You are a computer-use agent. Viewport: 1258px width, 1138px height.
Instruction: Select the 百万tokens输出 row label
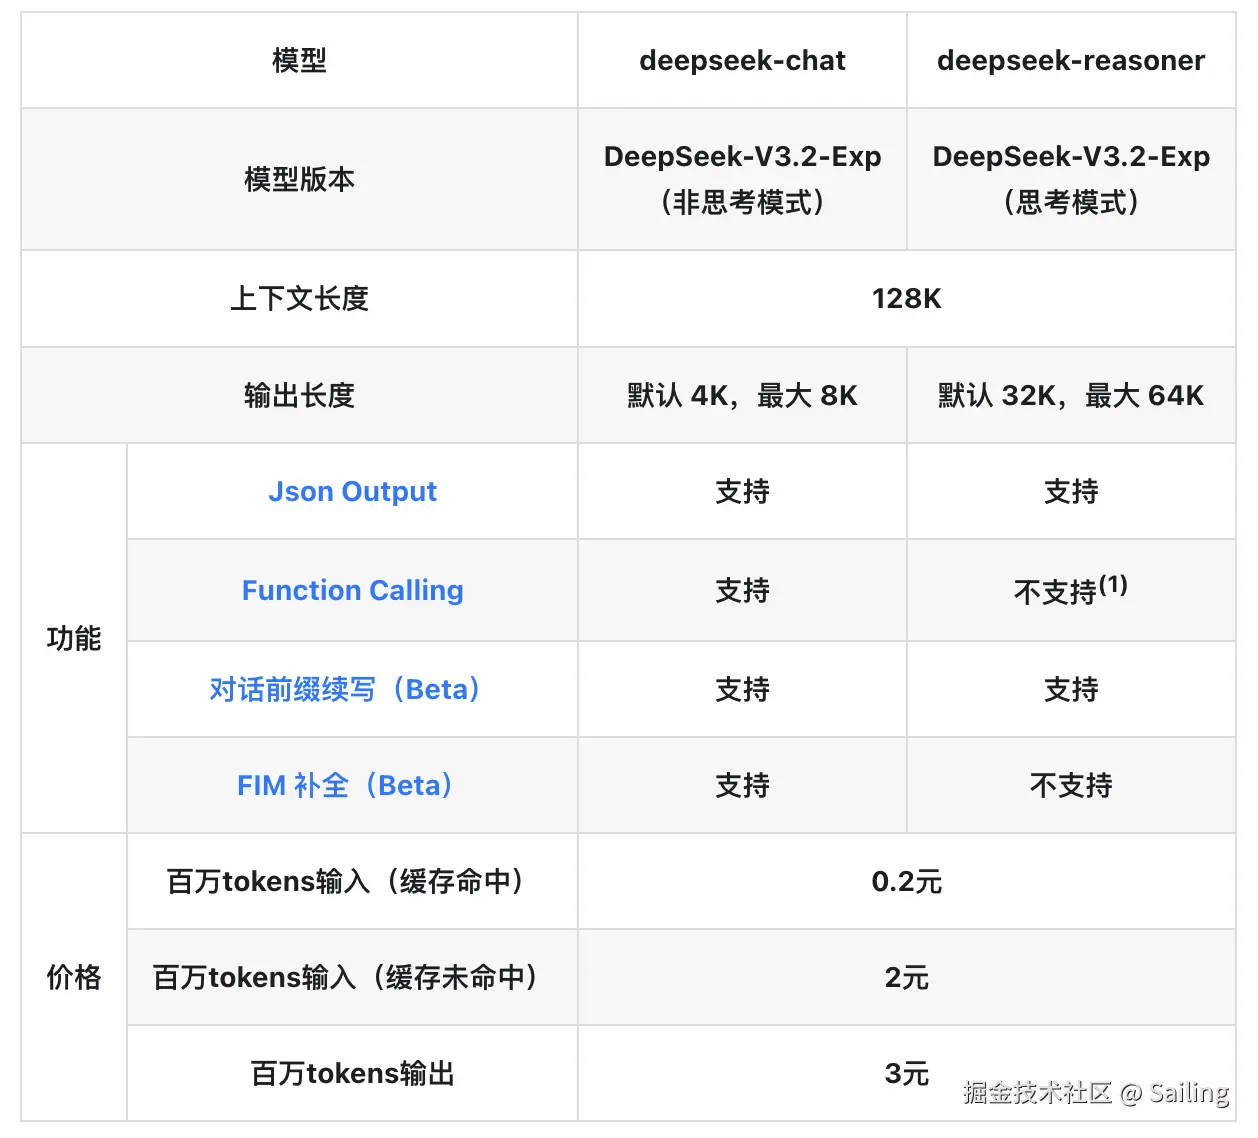(x=352, y=1073)
